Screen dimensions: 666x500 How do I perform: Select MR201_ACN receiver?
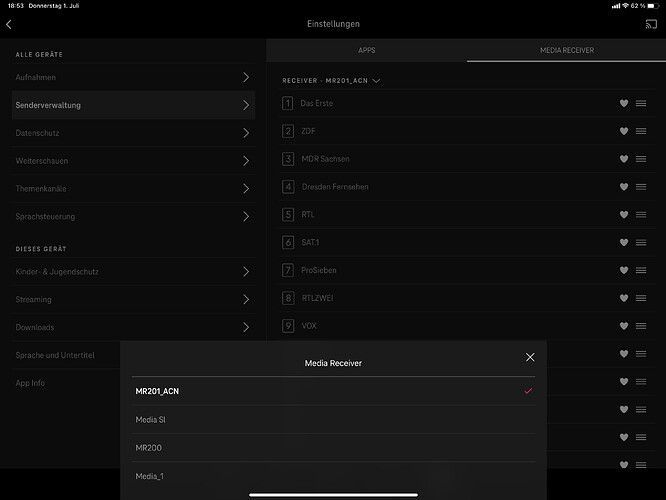[333, 391]
